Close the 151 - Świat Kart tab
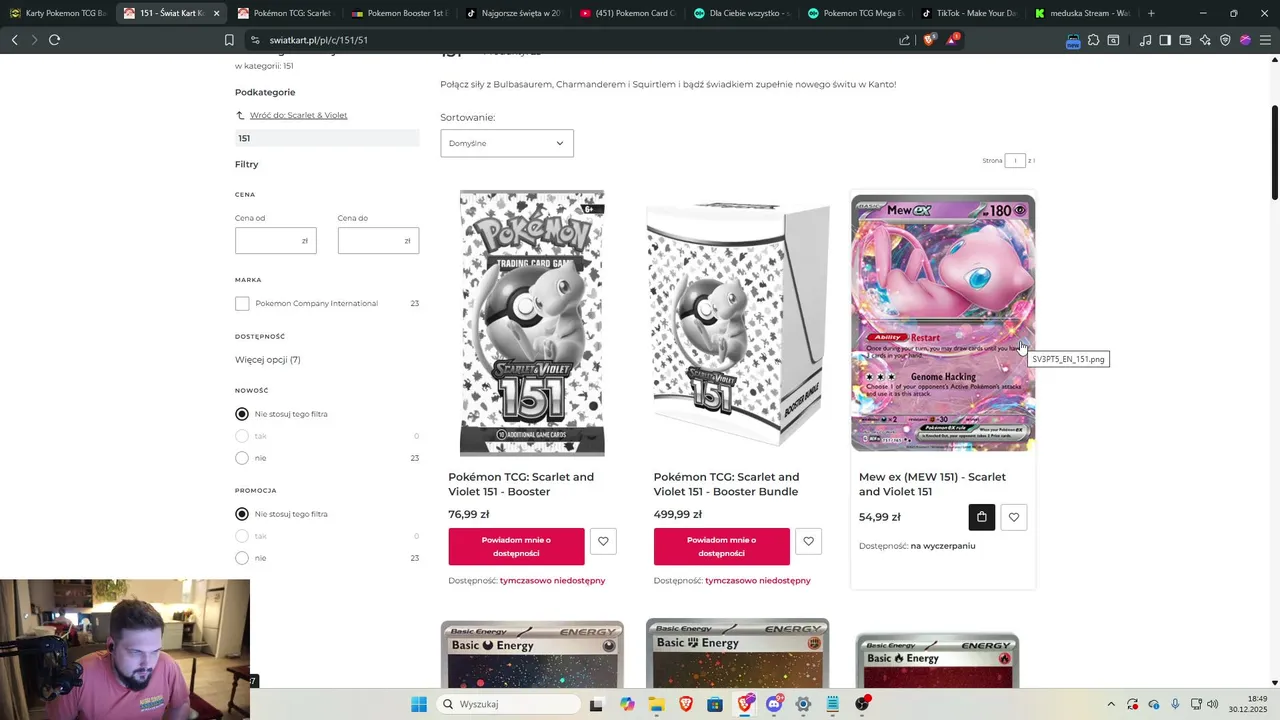Image resolution: width=1280 pixels, height=720 pixels. tap(216, 13)
